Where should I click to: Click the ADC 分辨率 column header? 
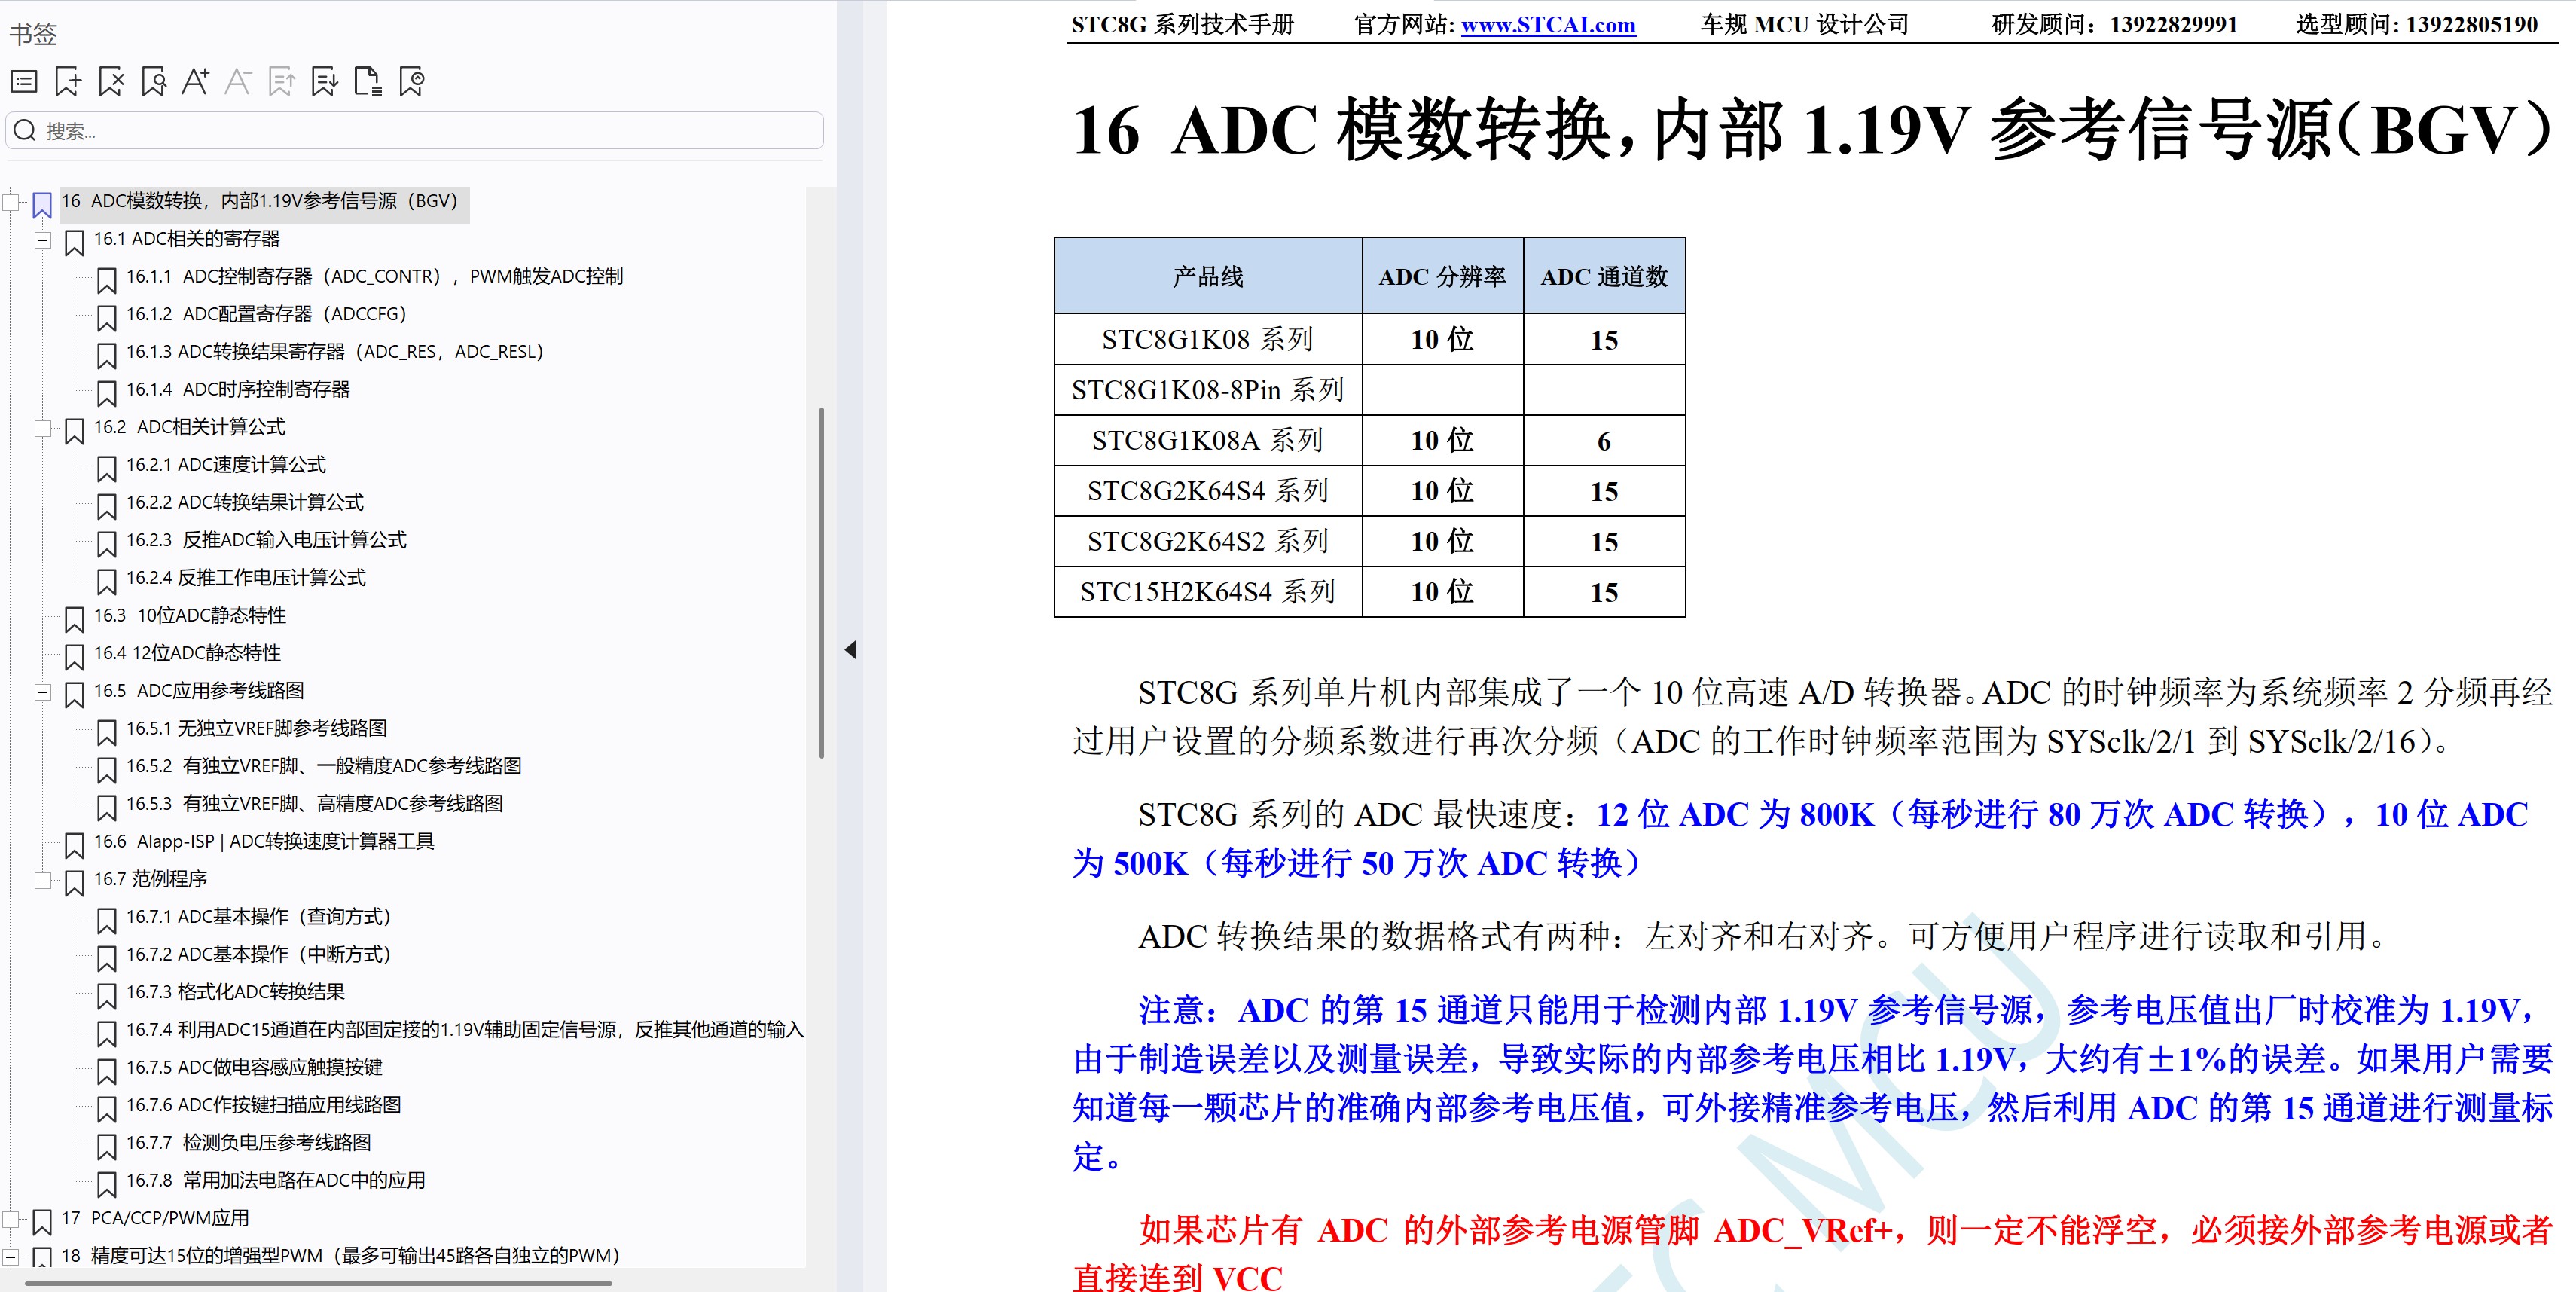(1443, 276)
